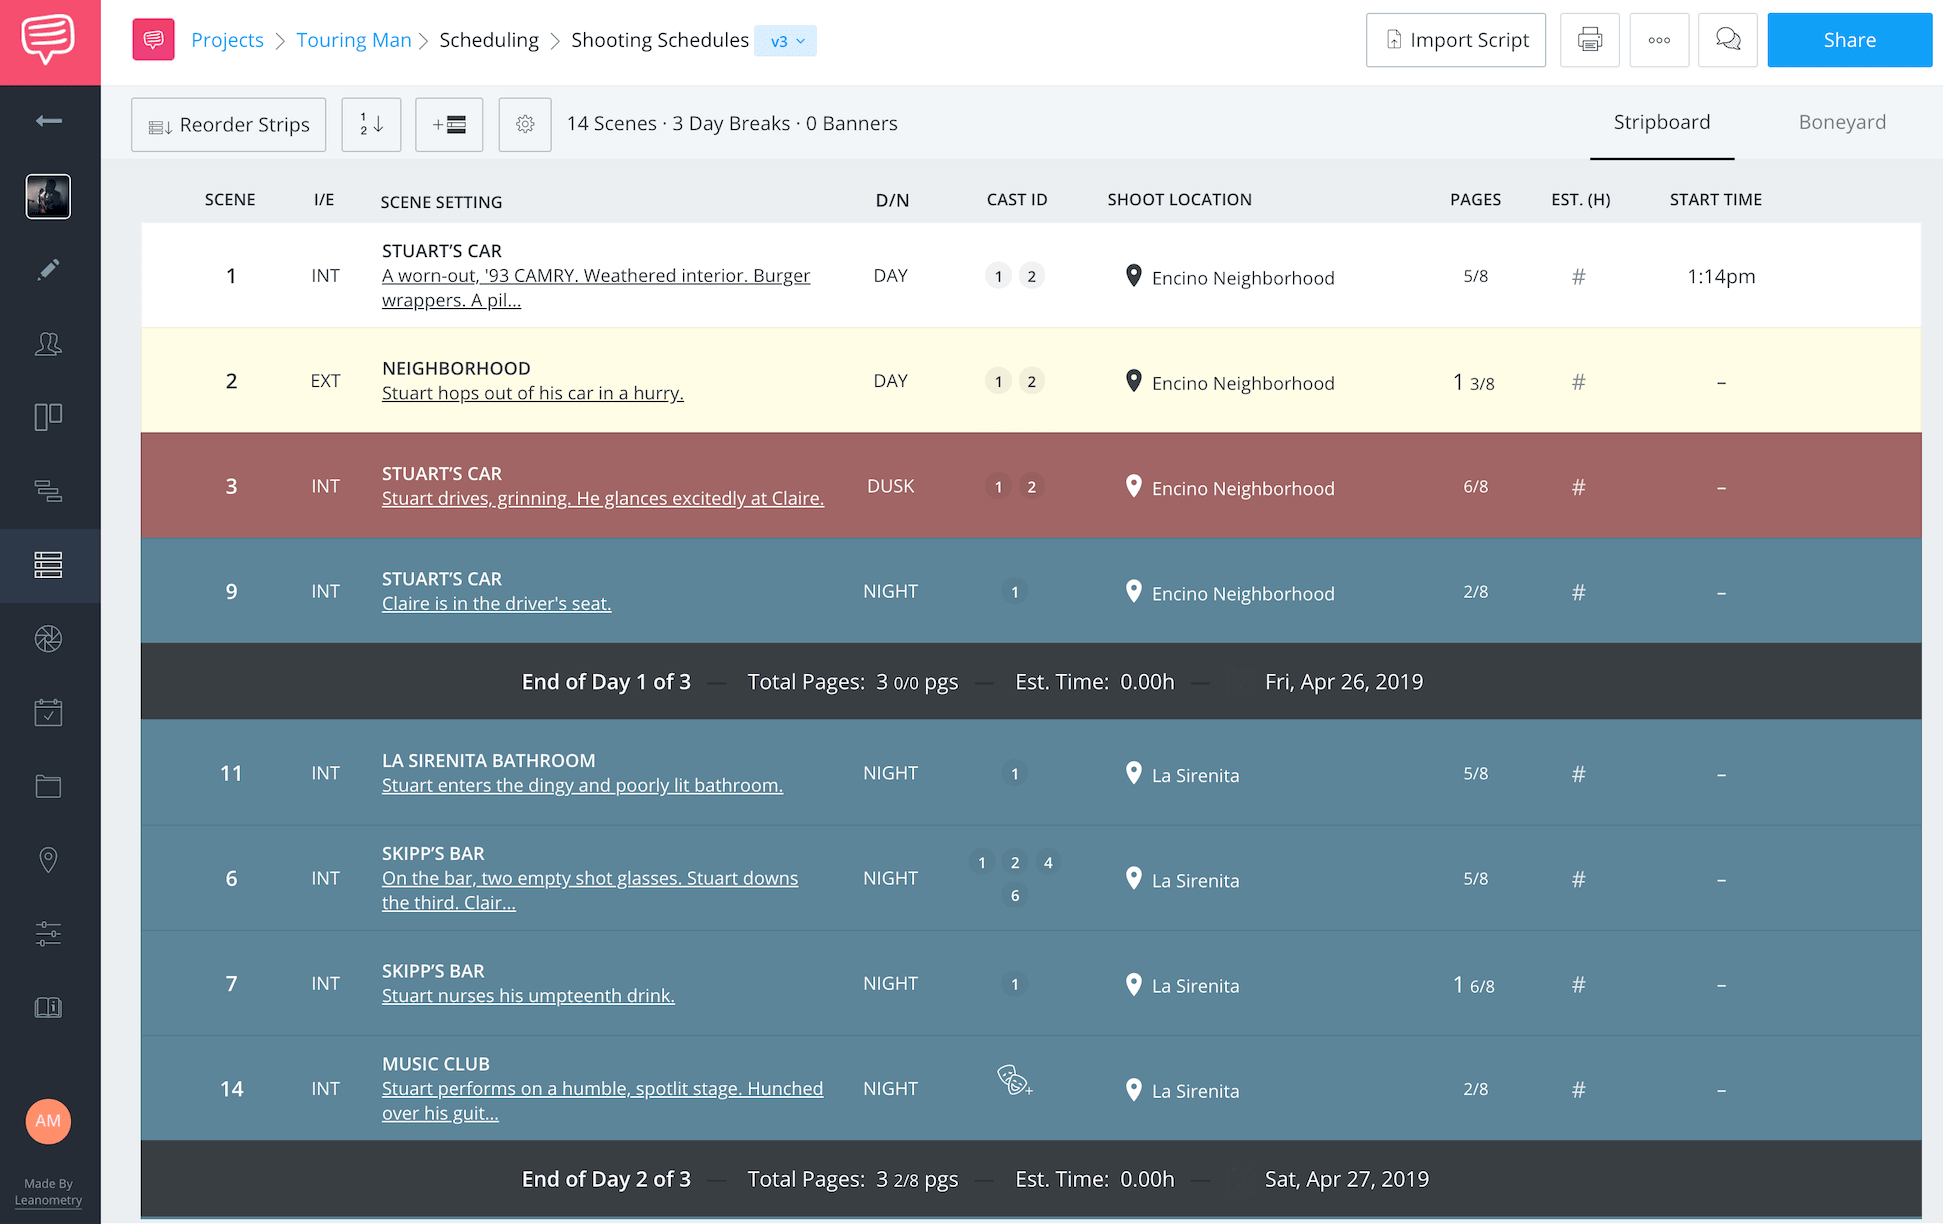Expand the v3 version dropdown
This screenshot has width=1943, height=1224.
[786, 41]
